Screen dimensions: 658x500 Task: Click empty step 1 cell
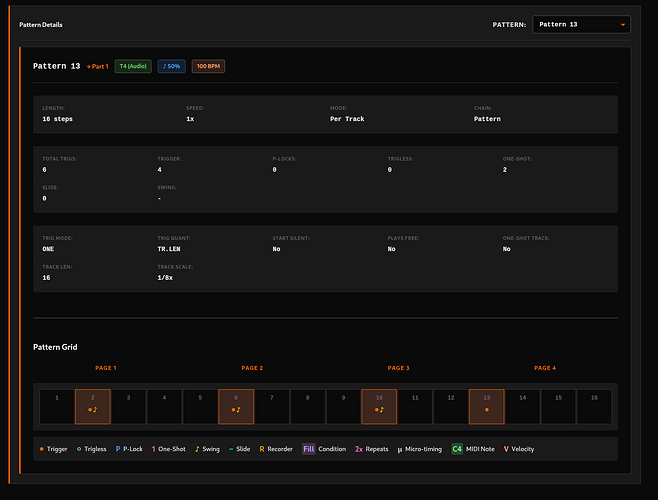57,404
